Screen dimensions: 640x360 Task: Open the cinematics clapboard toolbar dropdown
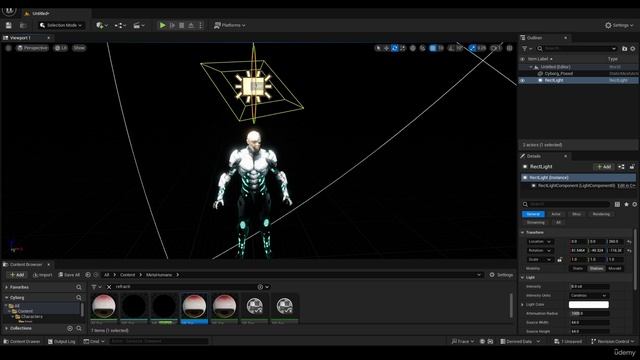[x=139, y=25]
